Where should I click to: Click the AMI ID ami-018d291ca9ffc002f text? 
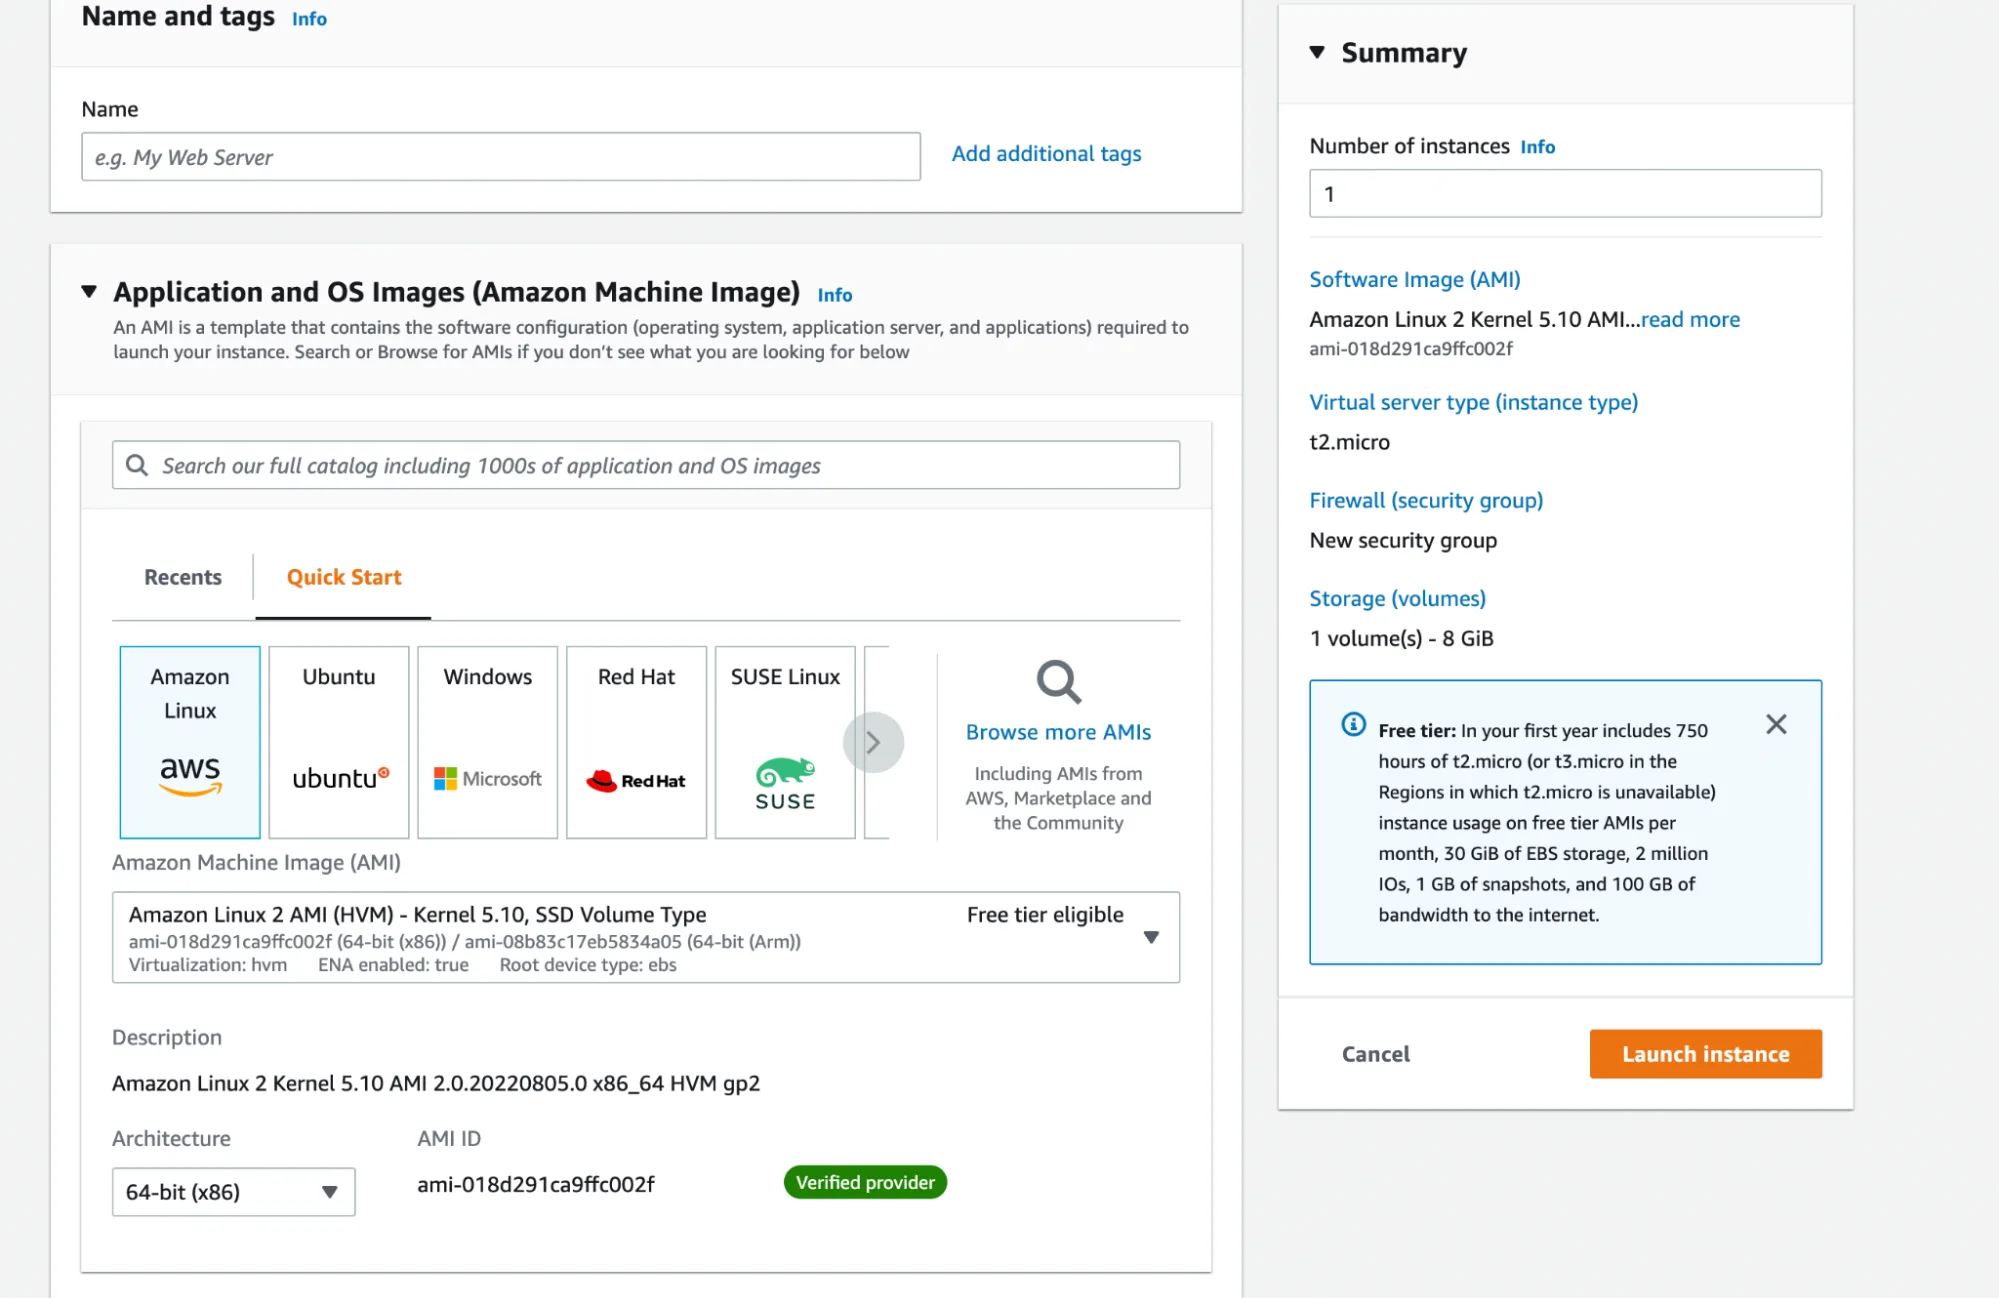coord(536,1184)
